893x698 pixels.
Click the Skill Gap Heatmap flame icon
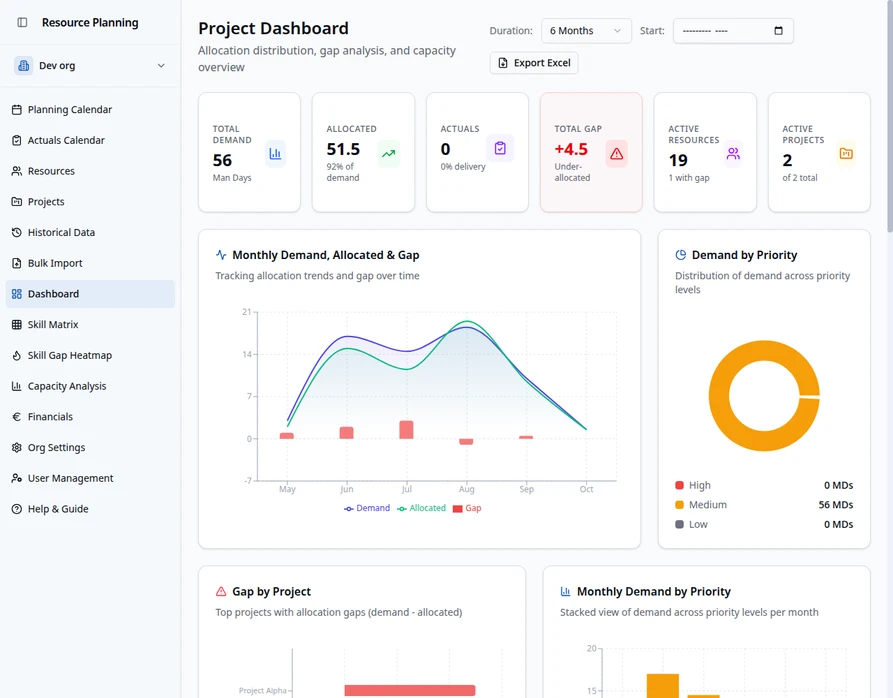17,355
